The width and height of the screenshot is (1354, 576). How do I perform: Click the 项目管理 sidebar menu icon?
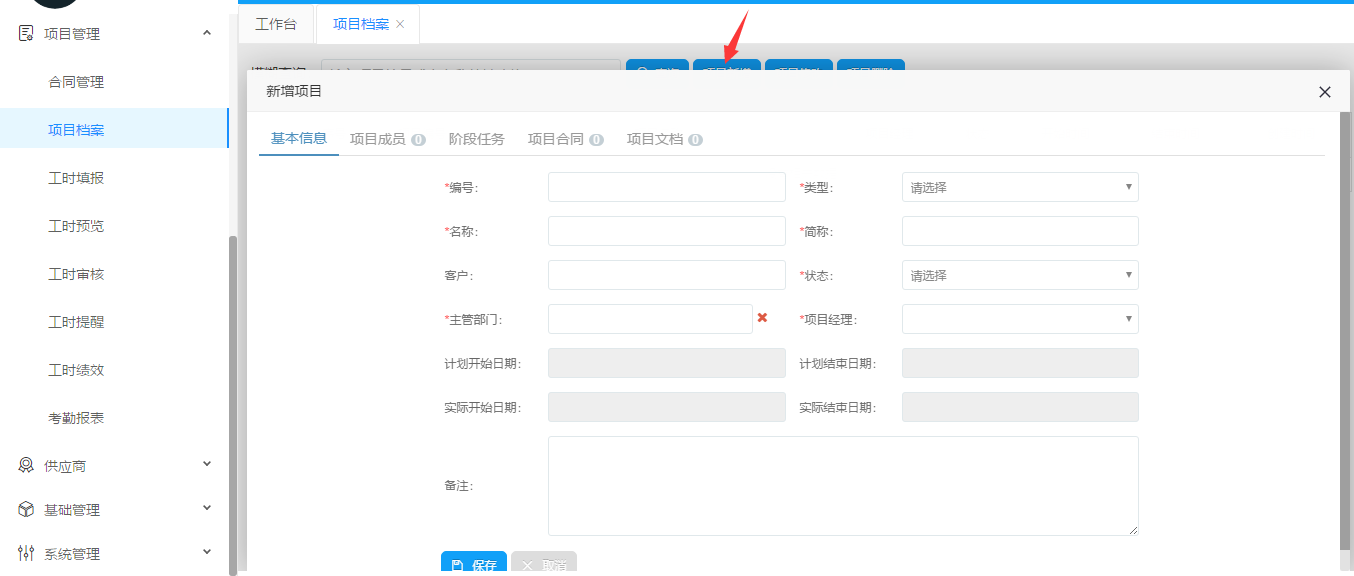coord(26,33)
